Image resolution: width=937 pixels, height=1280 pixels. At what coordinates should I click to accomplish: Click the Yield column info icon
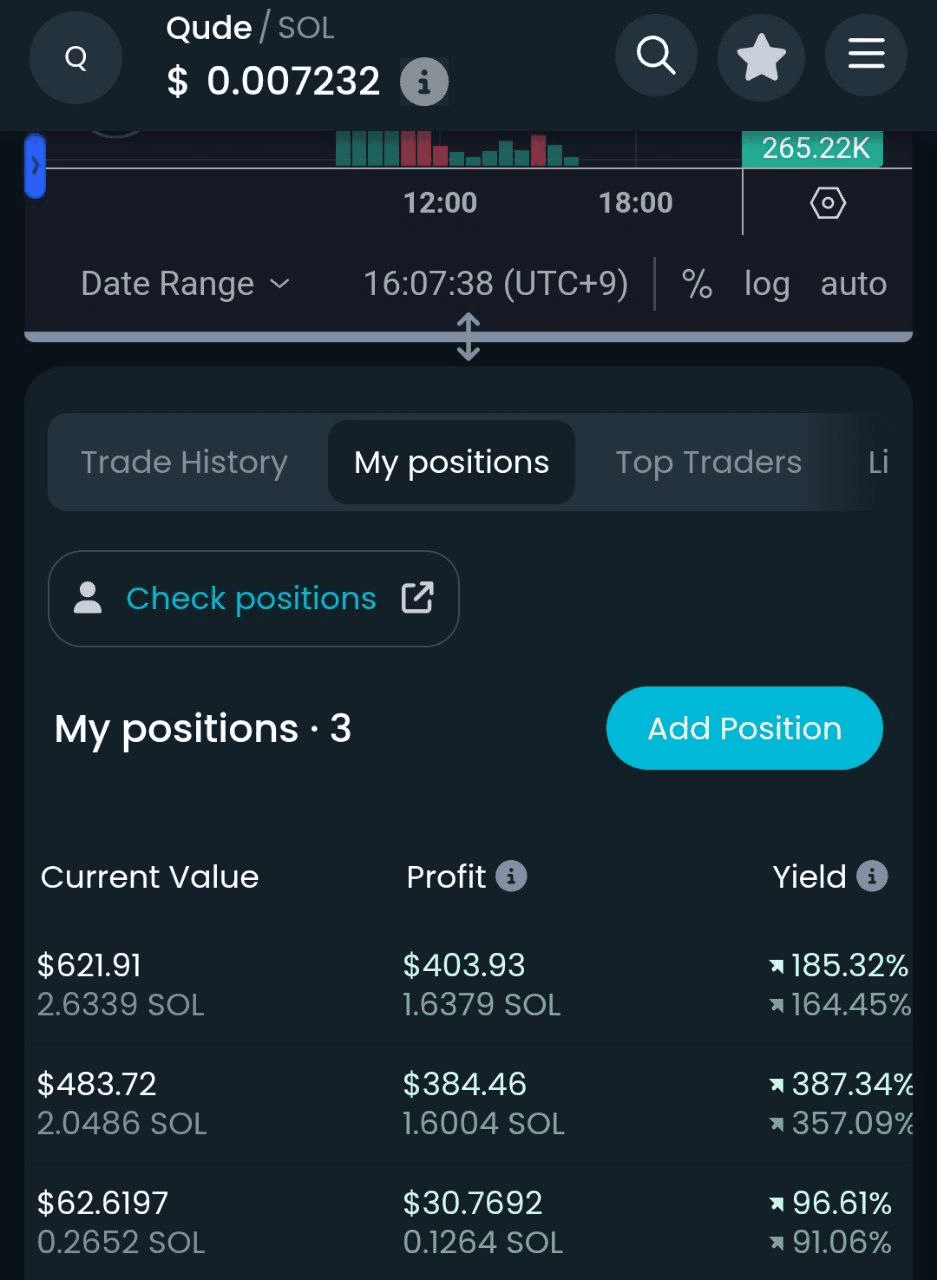point(872,877)
